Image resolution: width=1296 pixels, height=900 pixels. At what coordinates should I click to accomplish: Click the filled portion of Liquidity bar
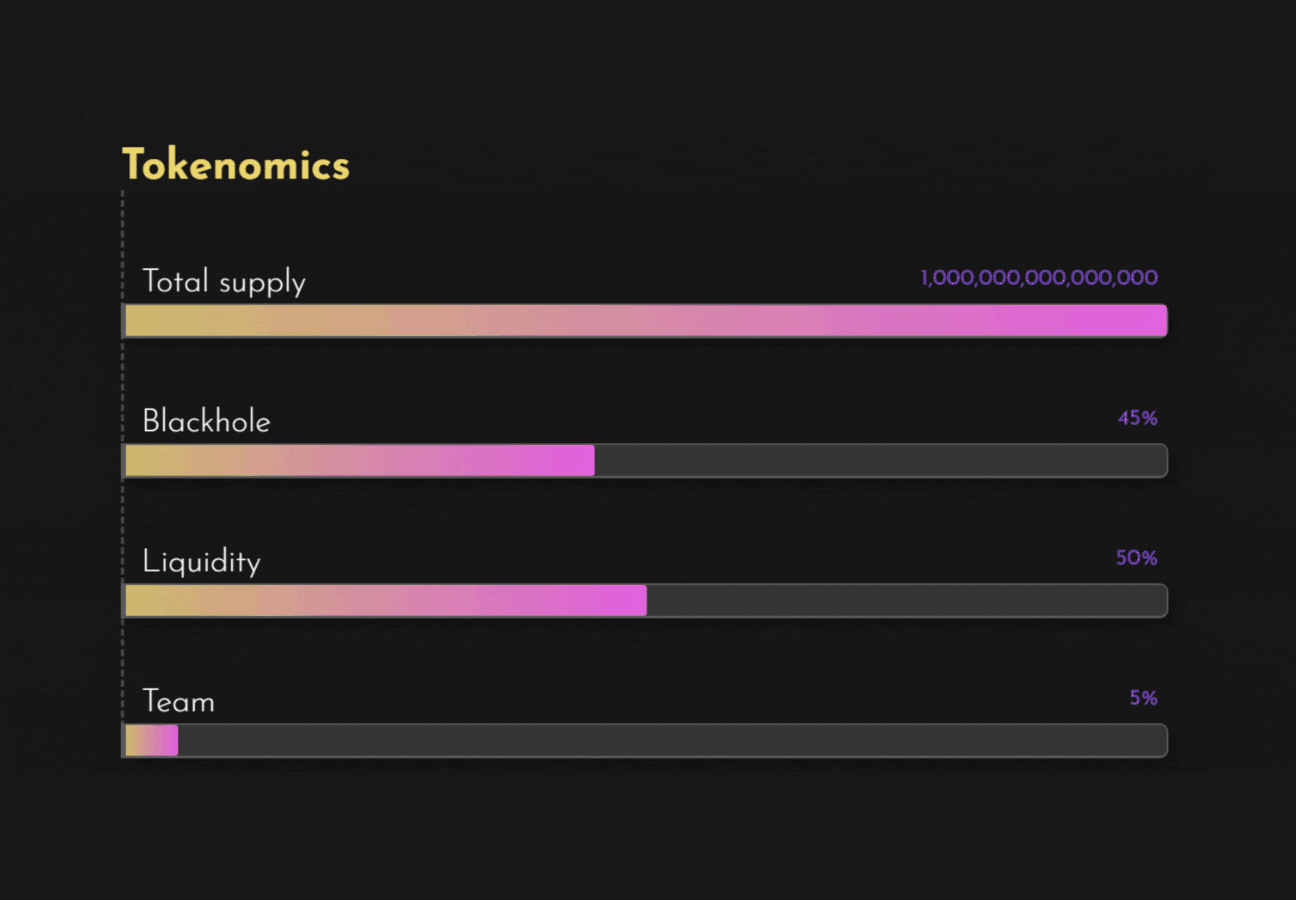[385, 601]
